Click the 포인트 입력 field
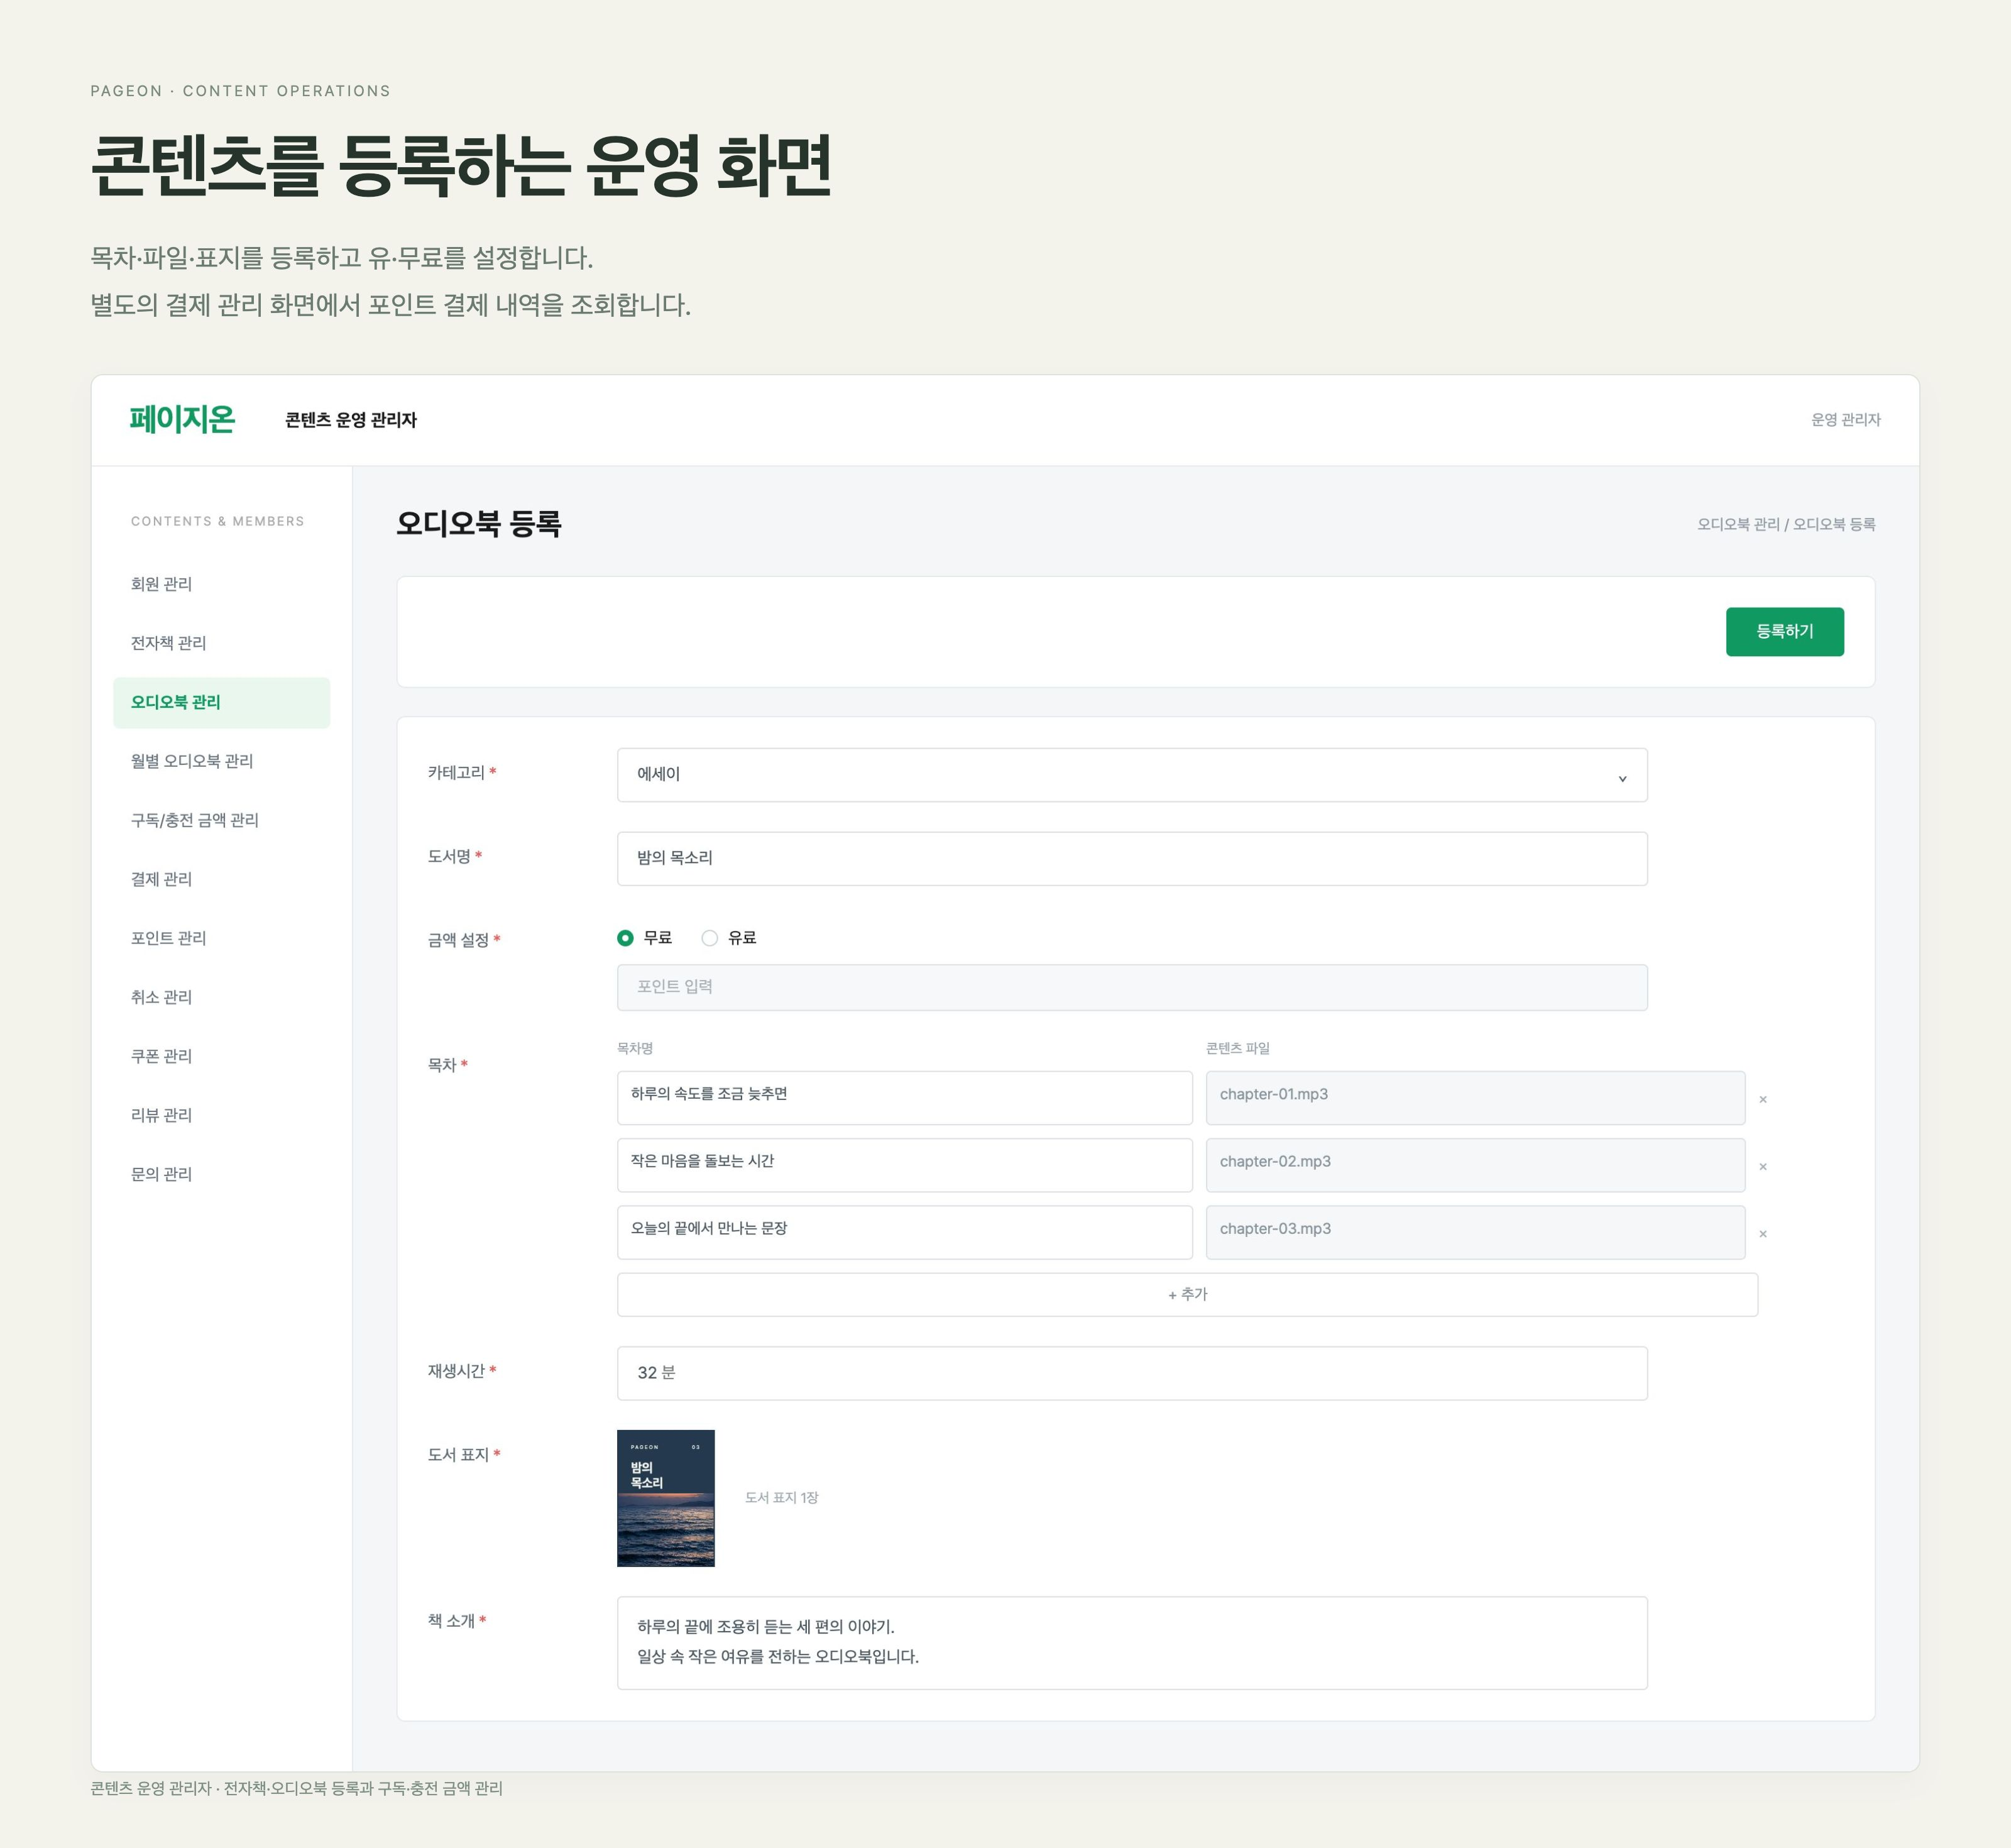 [1132, 987]
